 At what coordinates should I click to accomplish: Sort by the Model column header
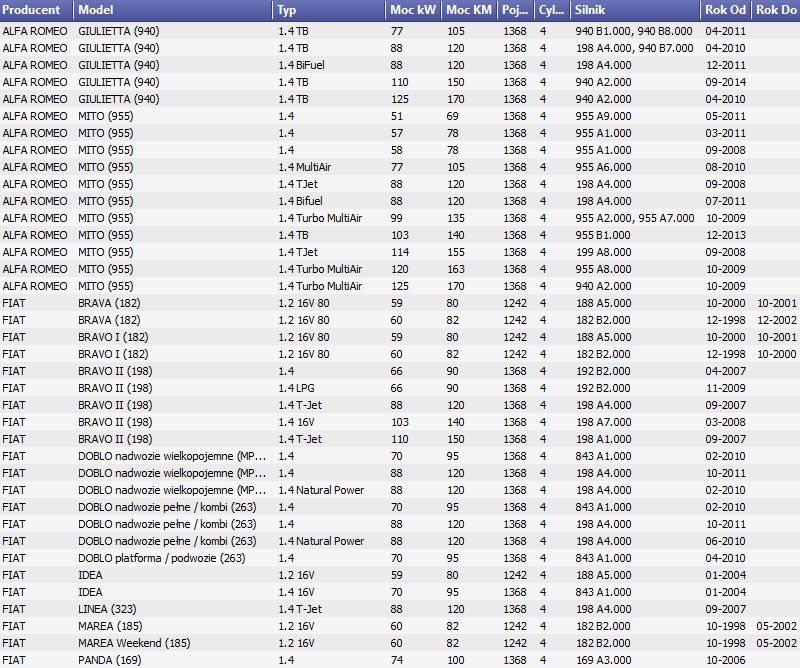pos(173,10)
